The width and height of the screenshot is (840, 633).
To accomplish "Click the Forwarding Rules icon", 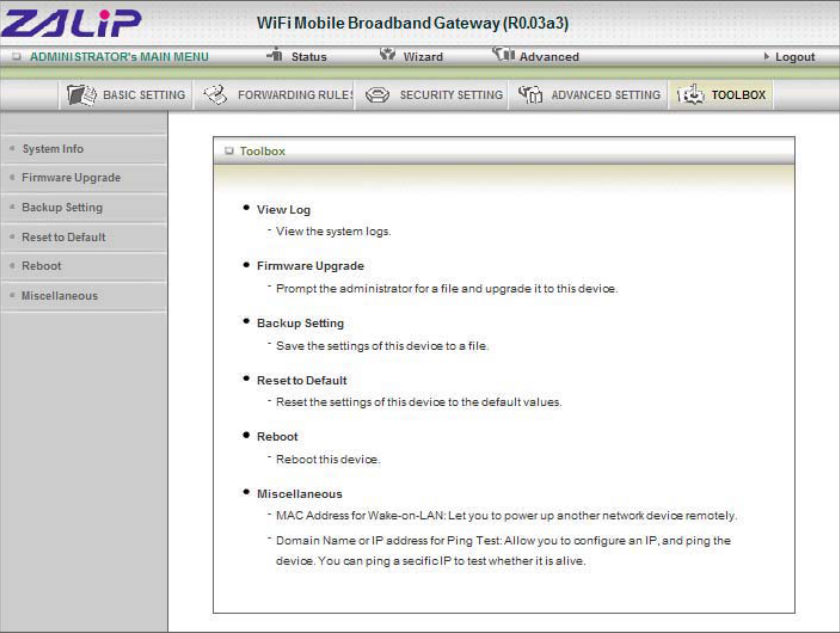I will tap(215, 95).
